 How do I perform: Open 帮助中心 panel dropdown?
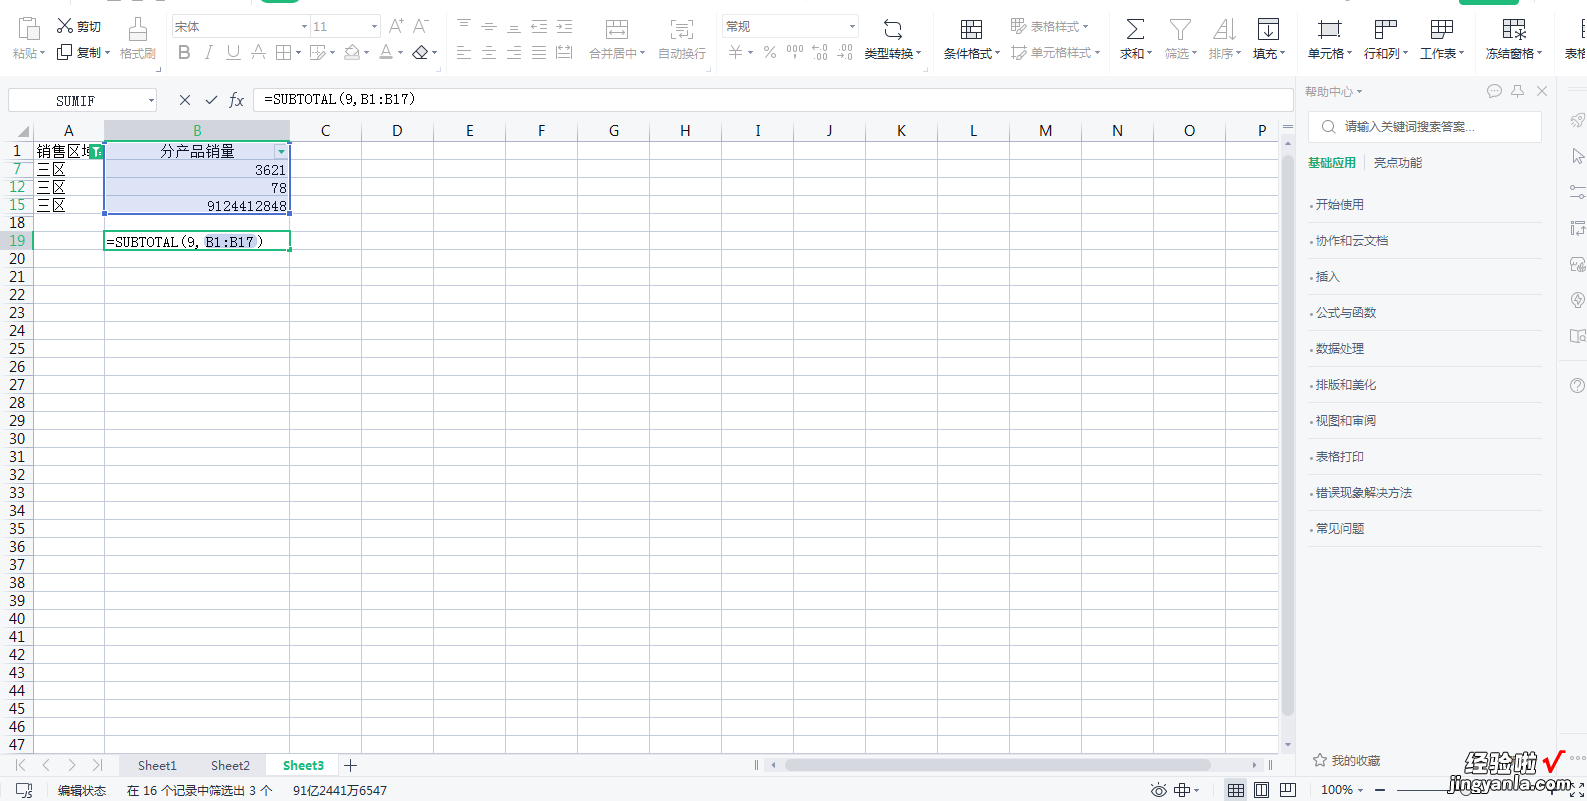pyautogui.click(x=1333, y=92)
